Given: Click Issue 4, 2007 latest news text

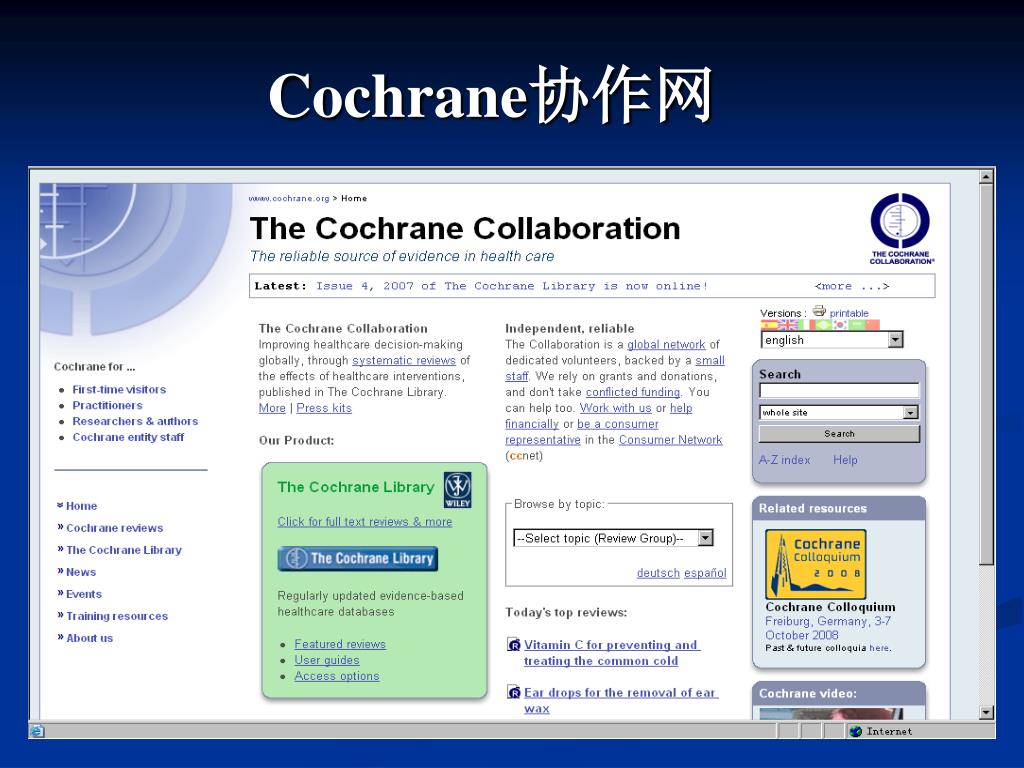Looking at the screenshot, I should click(x=511, y=286).
